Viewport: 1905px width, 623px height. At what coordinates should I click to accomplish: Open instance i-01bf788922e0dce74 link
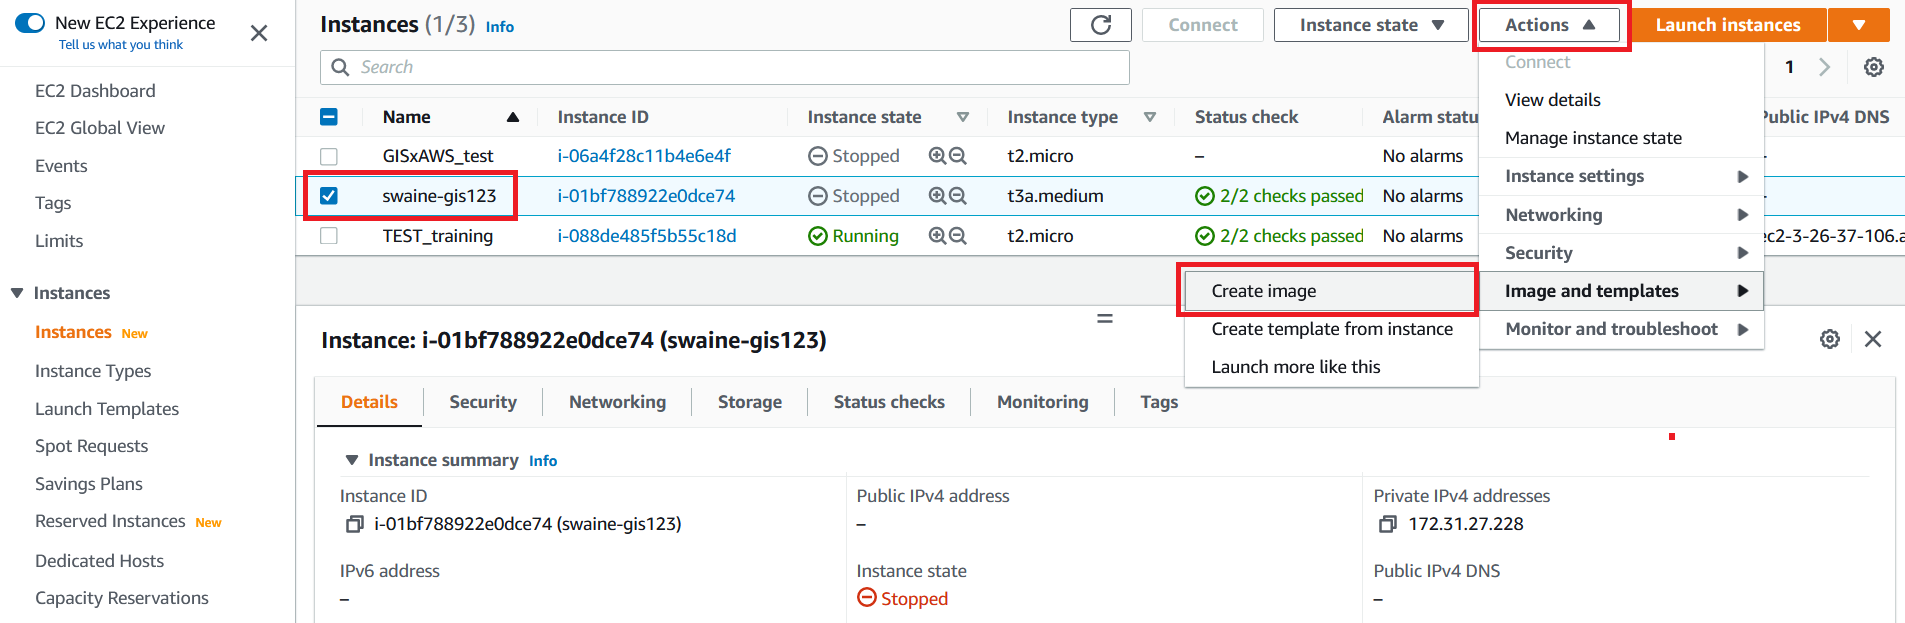646,196
